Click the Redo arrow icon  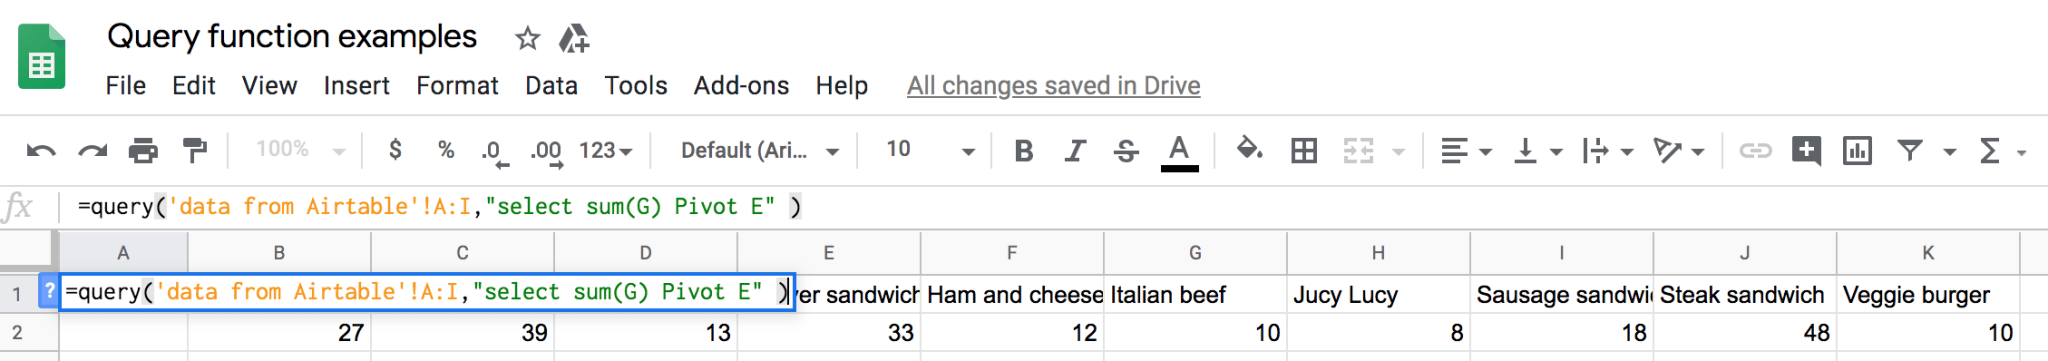tap(93, 151)
